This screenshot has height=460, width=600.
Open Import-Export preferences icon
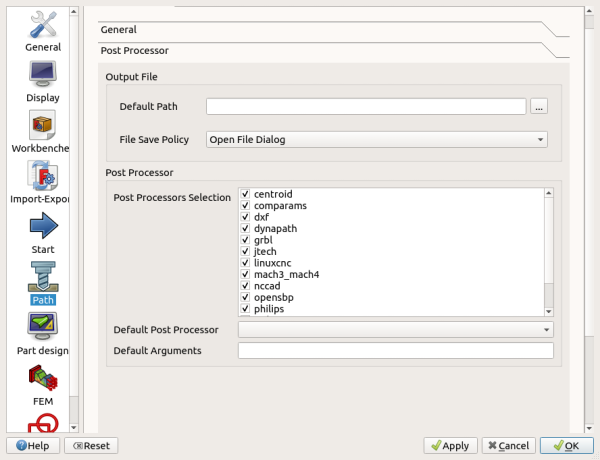(42, 176)
